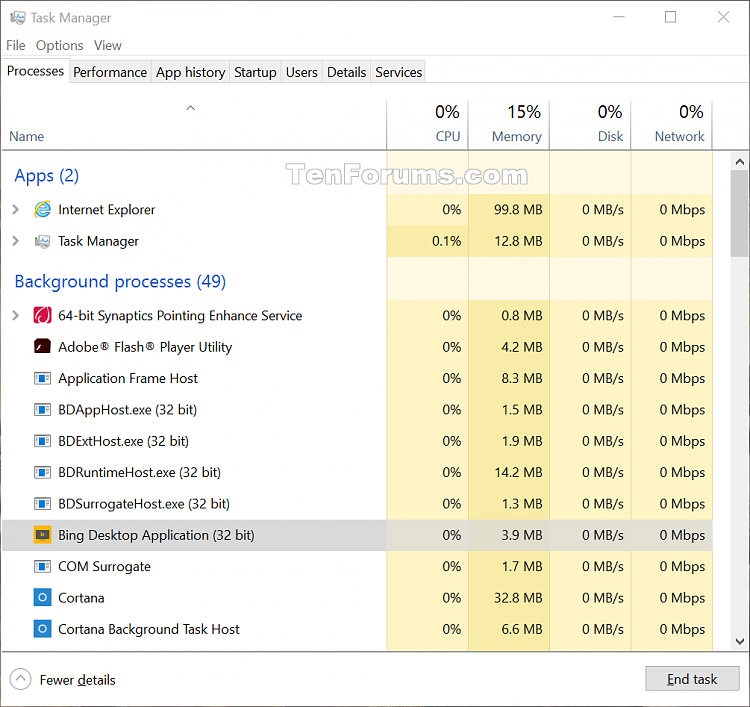Viewport: 750px width, 707px height.
Task: Go to the Details tab
Action: pos(346,72)
